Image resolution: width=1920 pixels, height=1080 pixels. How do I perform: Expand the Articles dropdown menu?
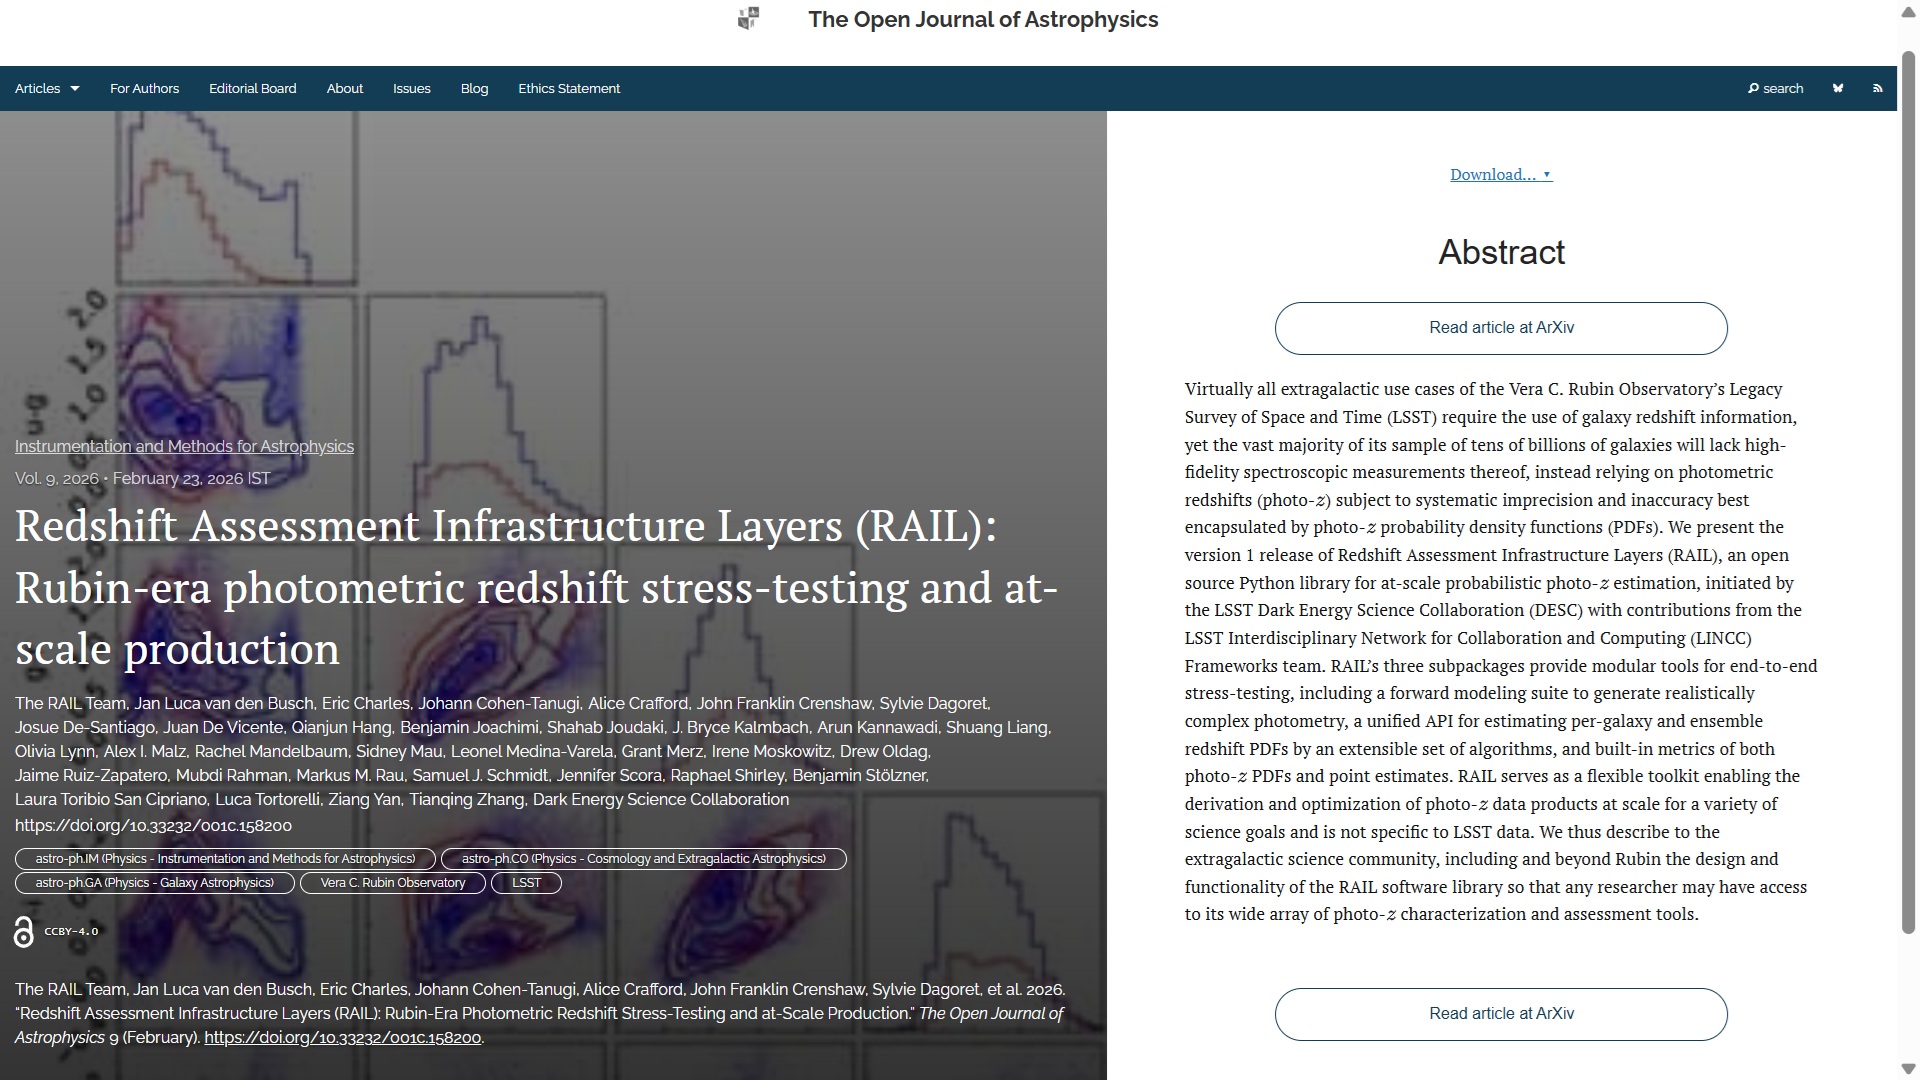(x=47, y=88)
